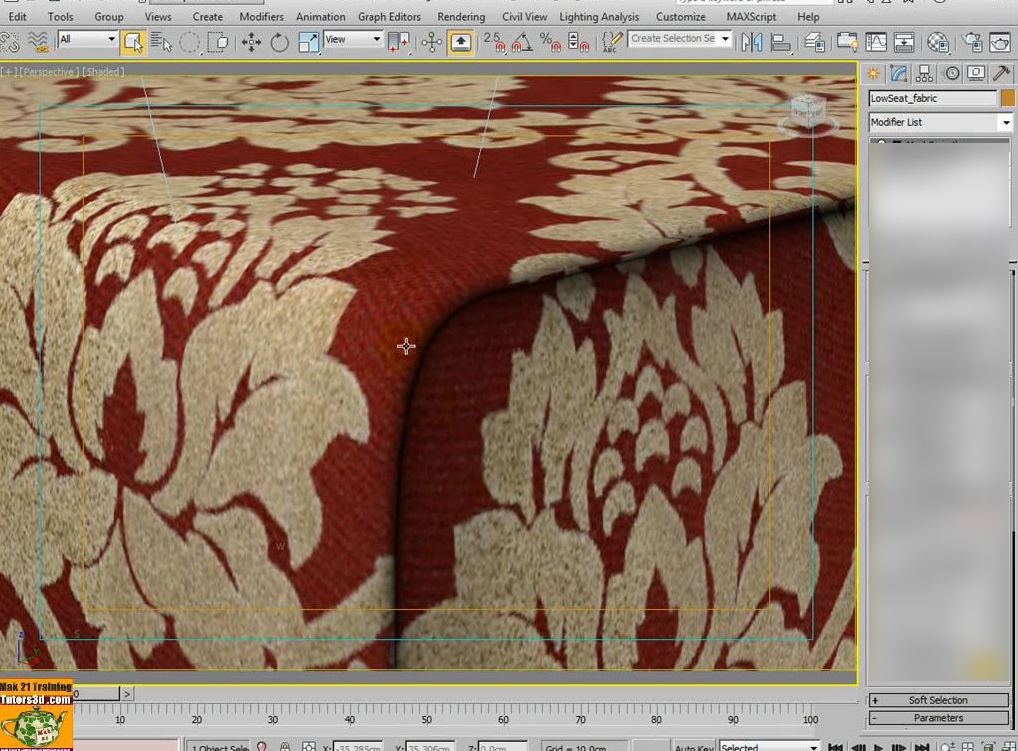Open the All selection filter dropdown
Image resolution: width=1018 pixels, height=751 pixels.
[87, 40]
